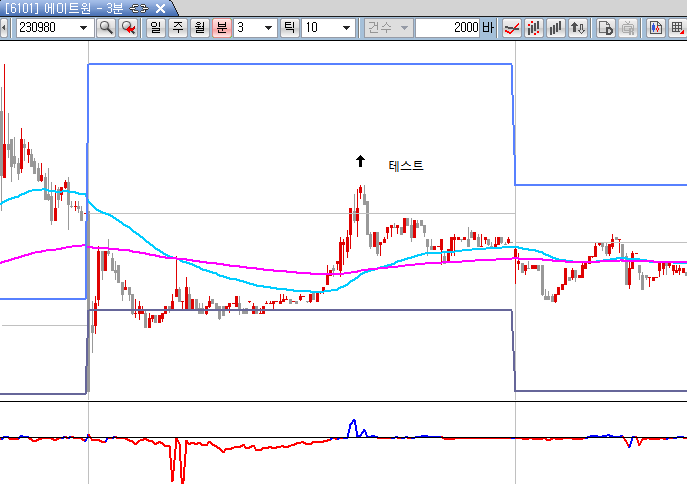Toggle the 주 (weekly) period button
Image resolution: width=687 pixels, height=484 pixels.
point(178,28)
